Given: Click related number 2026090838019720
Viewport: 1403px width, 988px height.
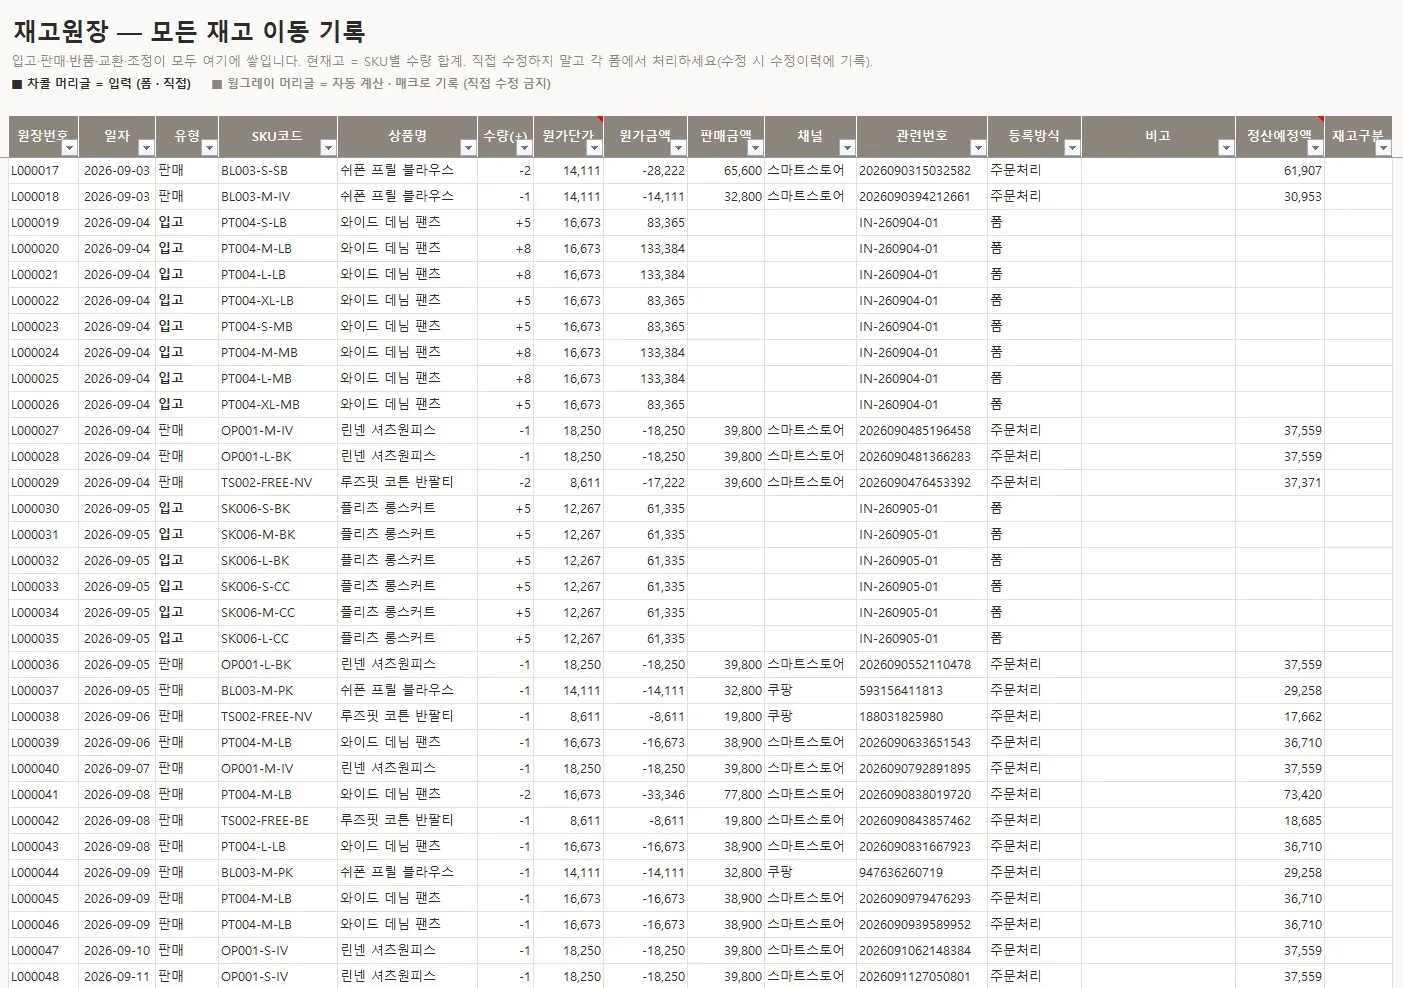Looking at the screenshot, I should (921, 795).
